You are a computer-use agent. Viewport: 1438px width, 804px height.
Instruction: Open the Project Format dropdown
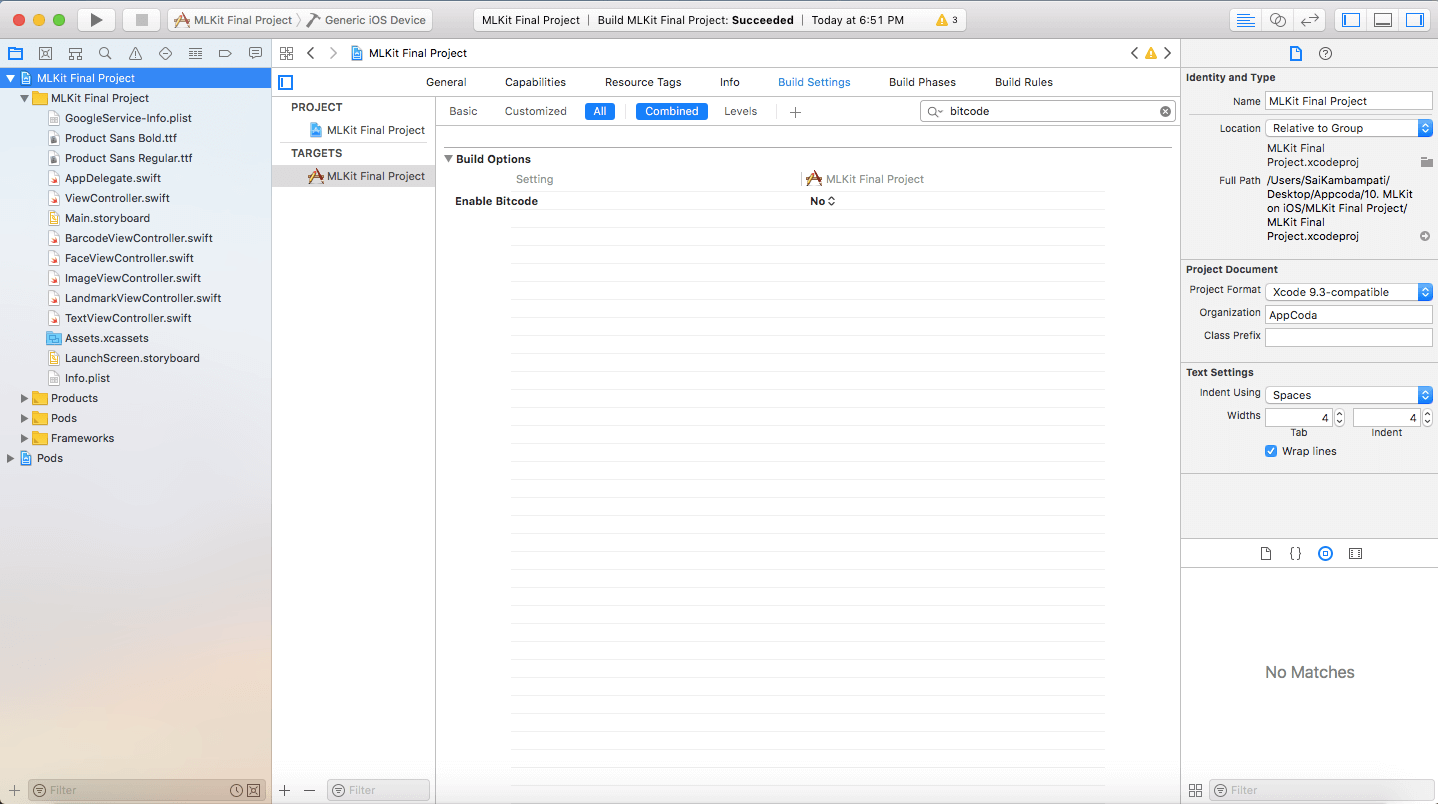click(1349, 292)
